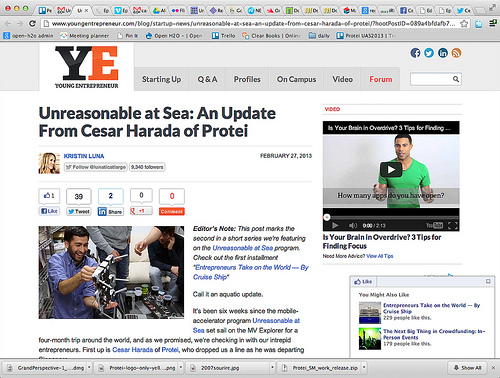Open dropdown for 2007sourire.jpg download
Screen dimensions: 500x378
[x=272, y=368]
